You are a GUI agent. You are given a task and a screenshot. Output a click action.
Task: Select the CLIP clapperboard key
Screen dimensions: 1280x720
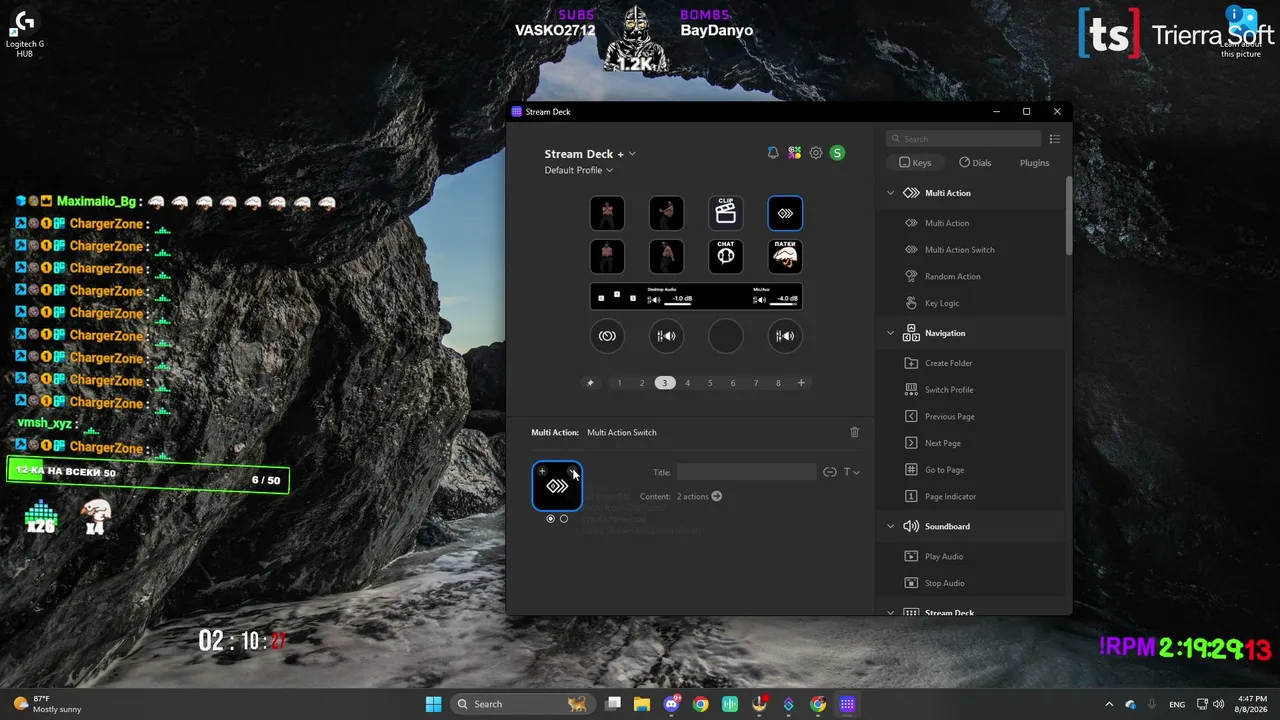click(x=726, y=213)
